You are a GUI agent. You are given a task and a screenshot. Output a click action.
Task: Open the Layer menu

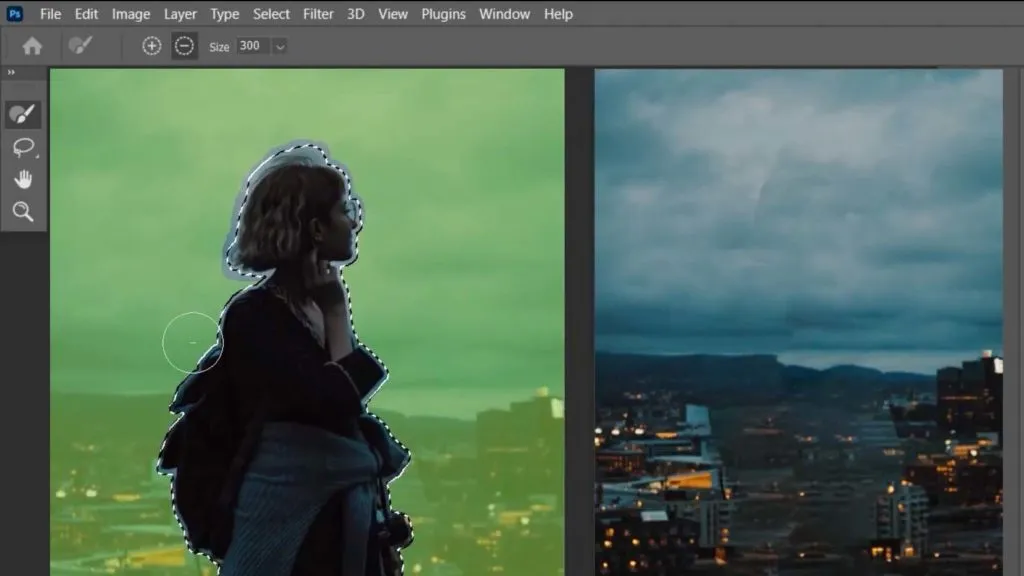pos(180,14)
